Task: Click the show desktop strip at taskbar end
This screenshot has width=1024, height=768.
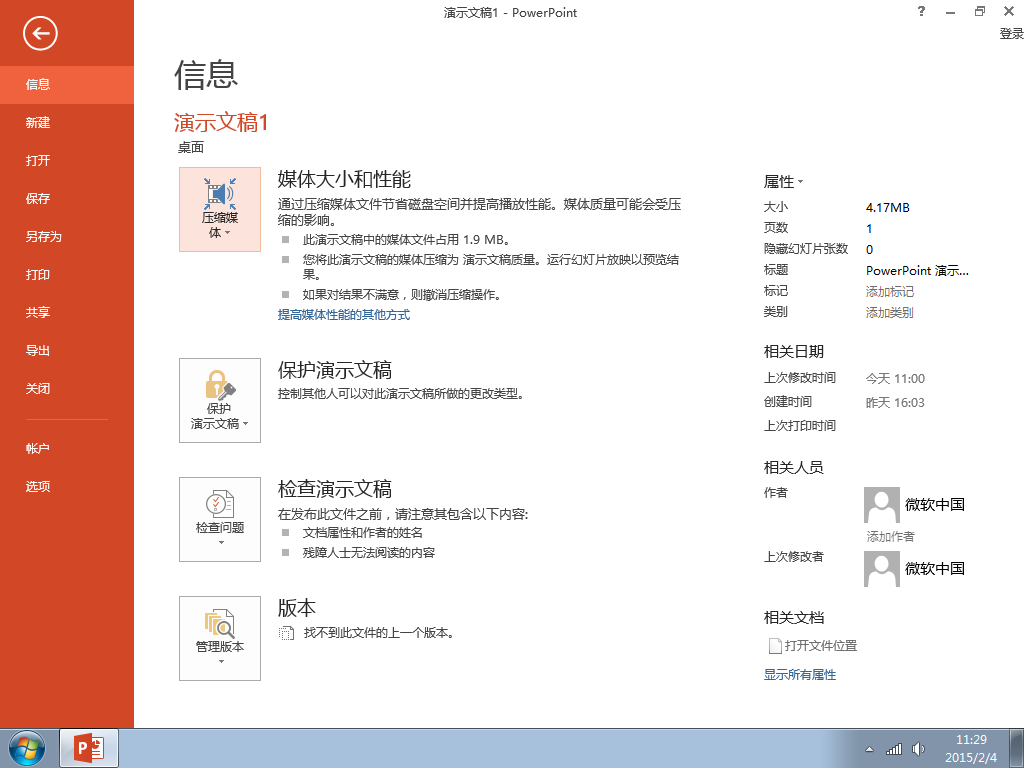Action: tap(1017, 748)
